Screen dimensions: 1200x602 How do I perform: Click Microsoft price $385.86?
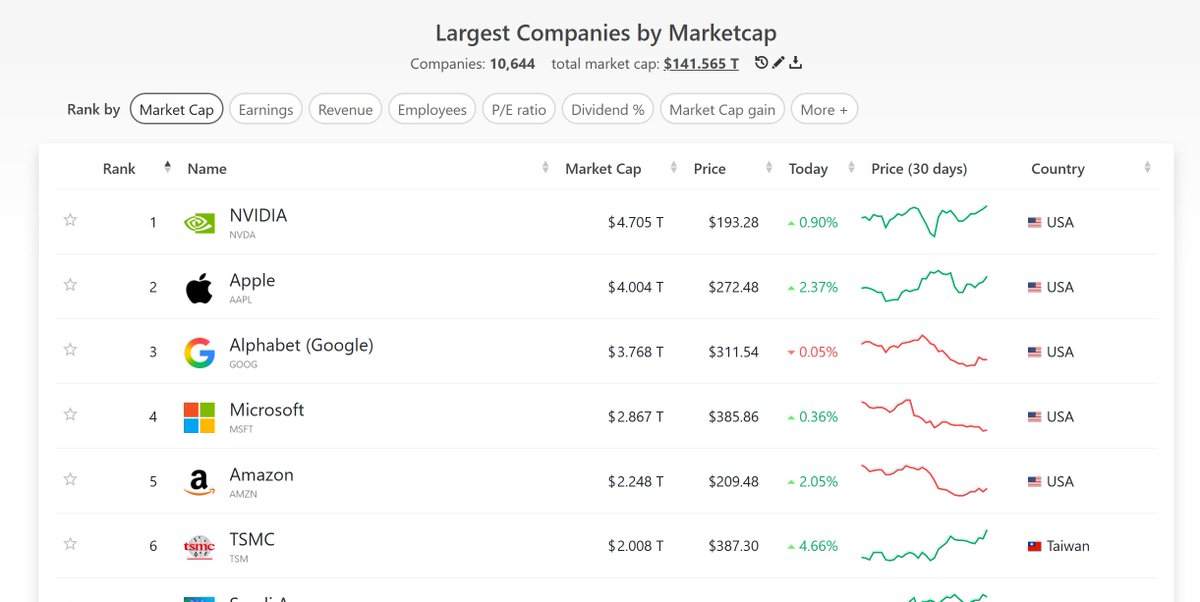coord(733,418)
